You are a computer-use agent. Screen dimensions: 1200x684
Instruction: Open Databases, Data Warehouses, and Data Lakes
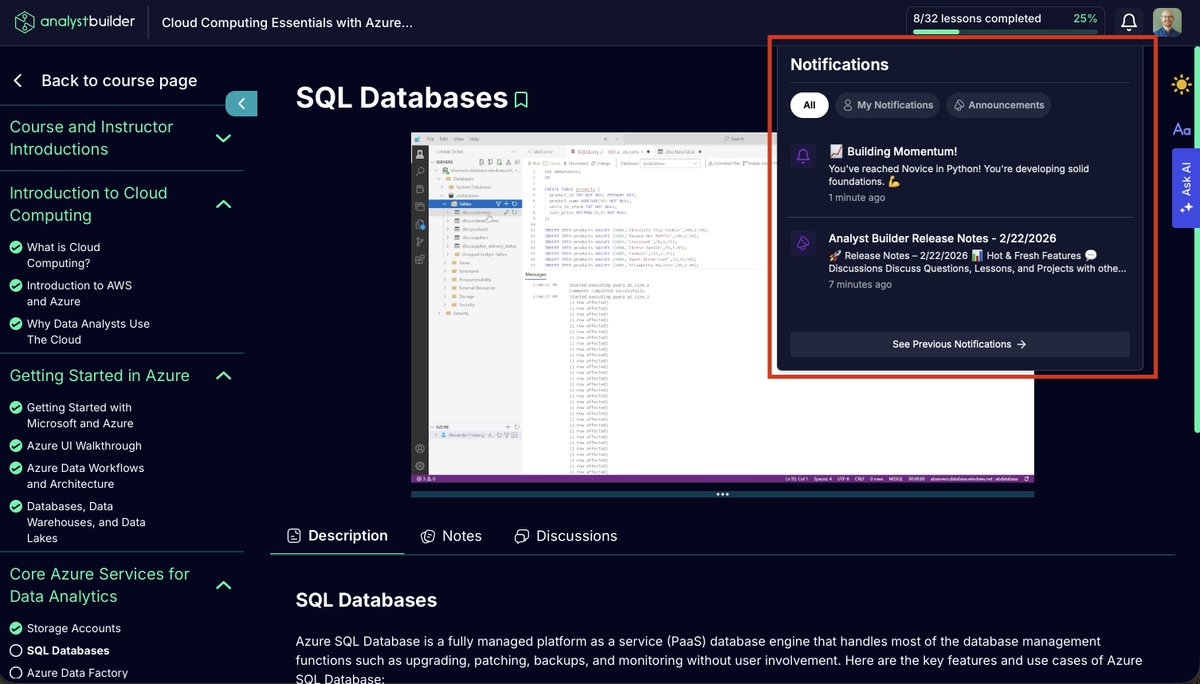86,522
